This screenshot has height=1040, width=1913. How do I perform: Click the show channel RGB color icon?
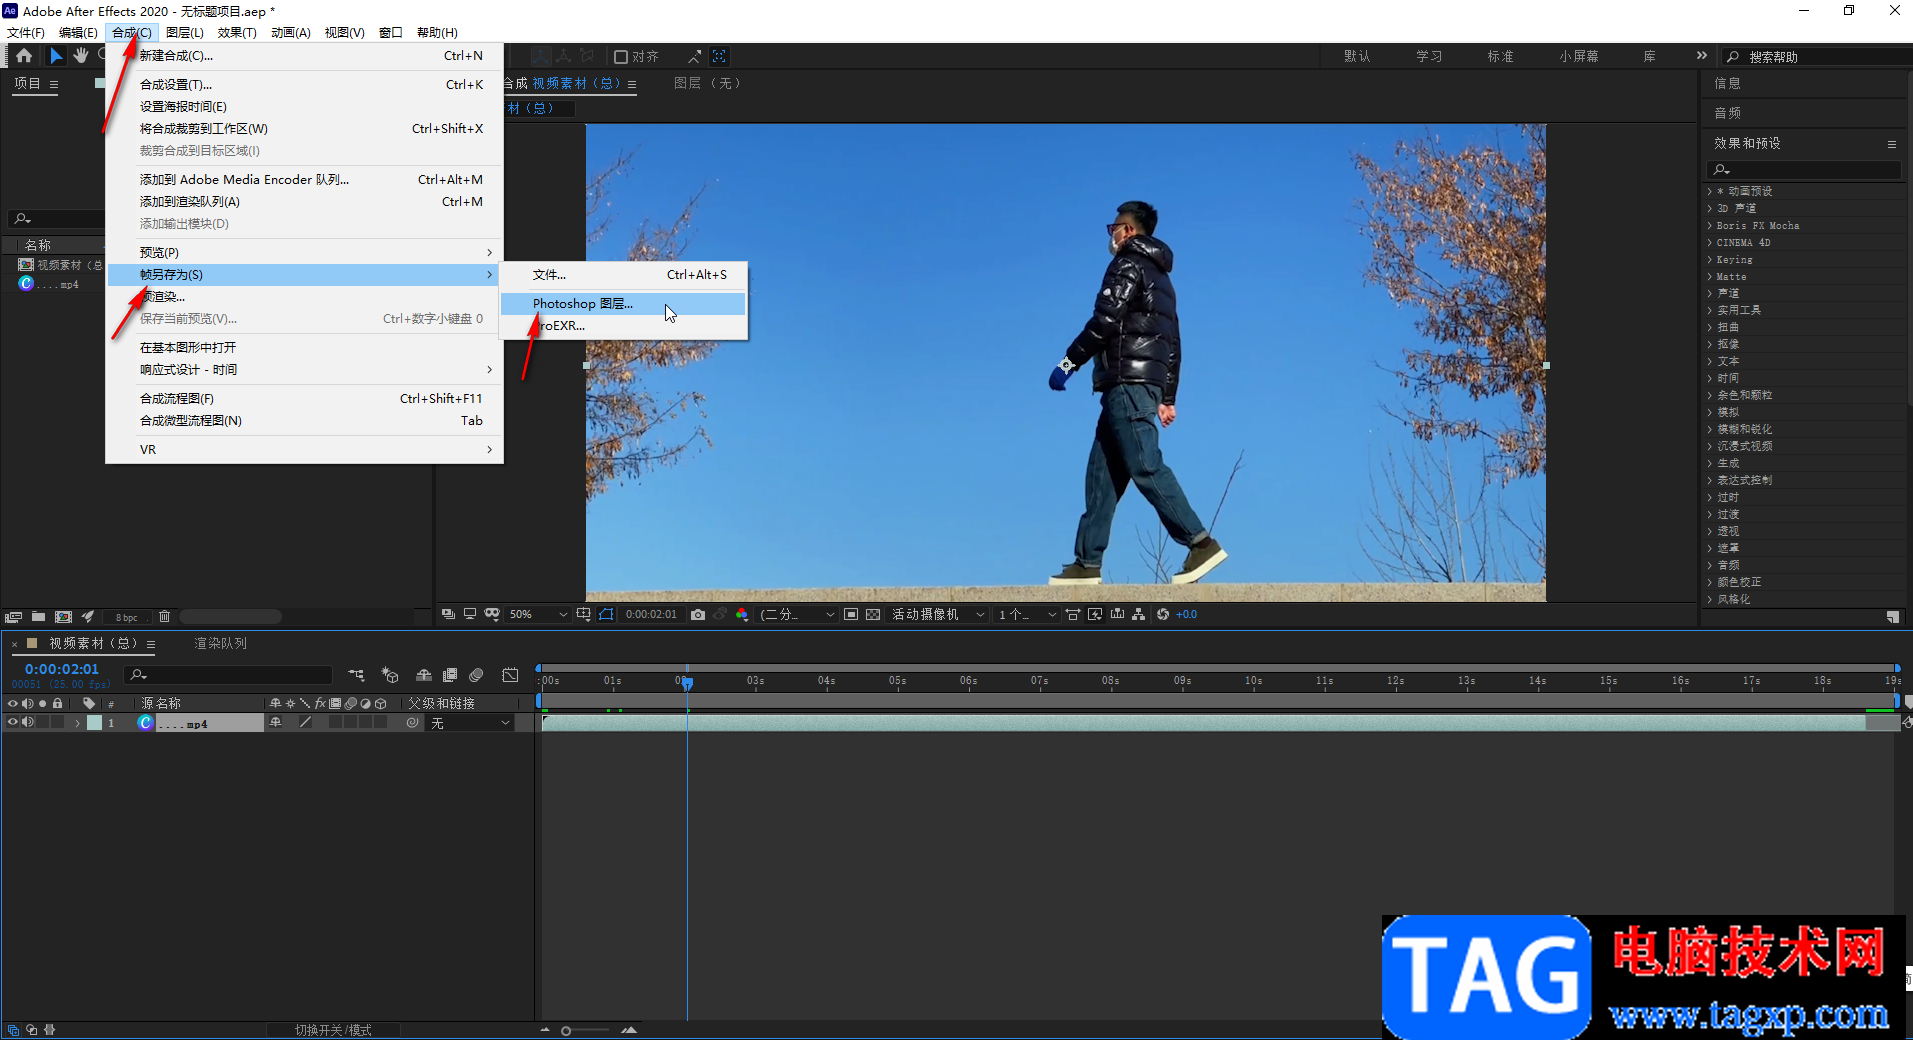742,614
